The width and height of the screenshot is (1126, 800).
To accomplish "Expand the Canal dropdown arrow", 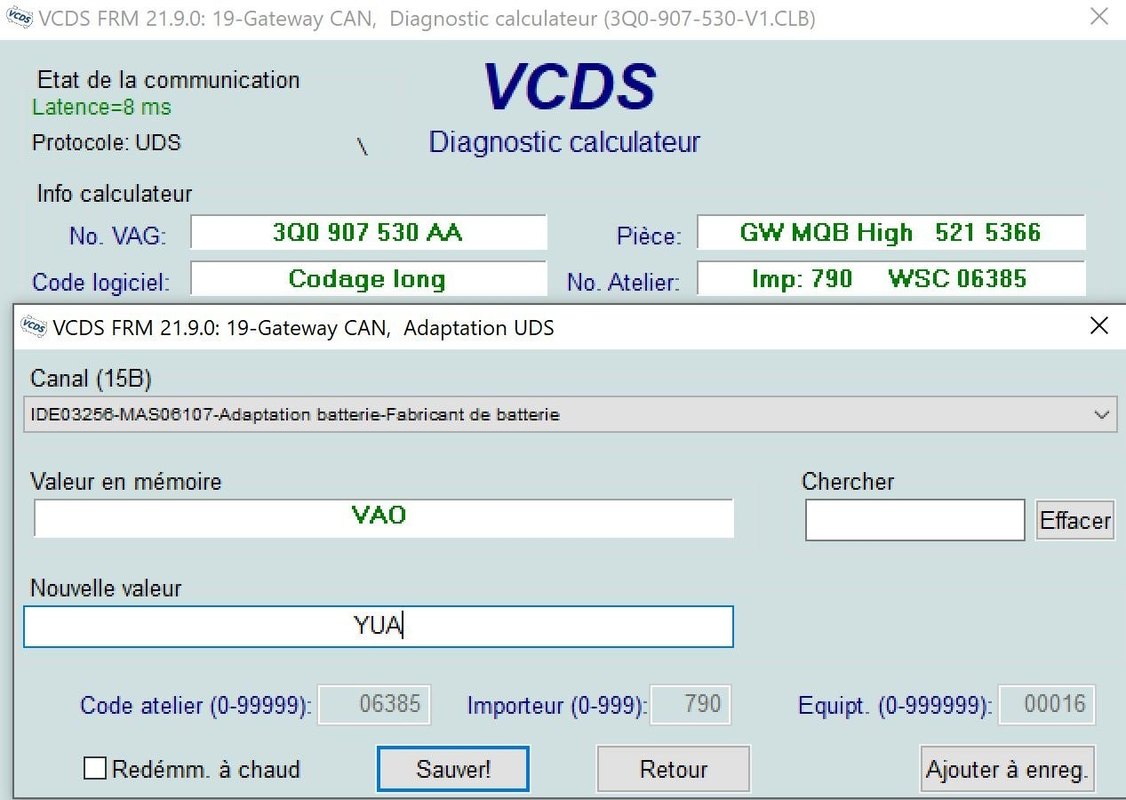I will (x=1102, y=414).
